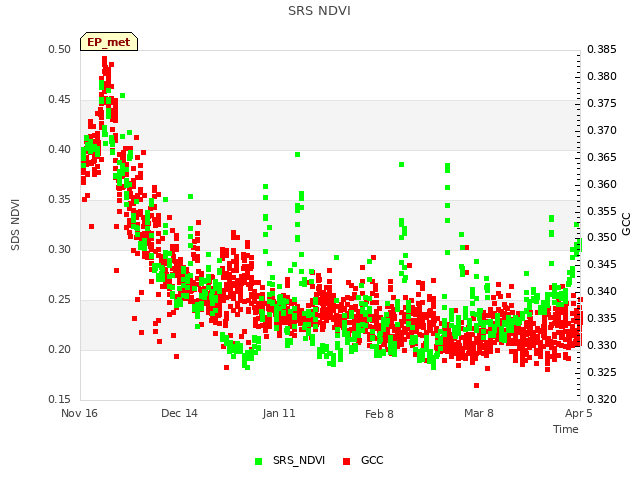Click the Apr 5 date tick label
The height and width of the screenshot is (480, 640).
click(578, 413)
